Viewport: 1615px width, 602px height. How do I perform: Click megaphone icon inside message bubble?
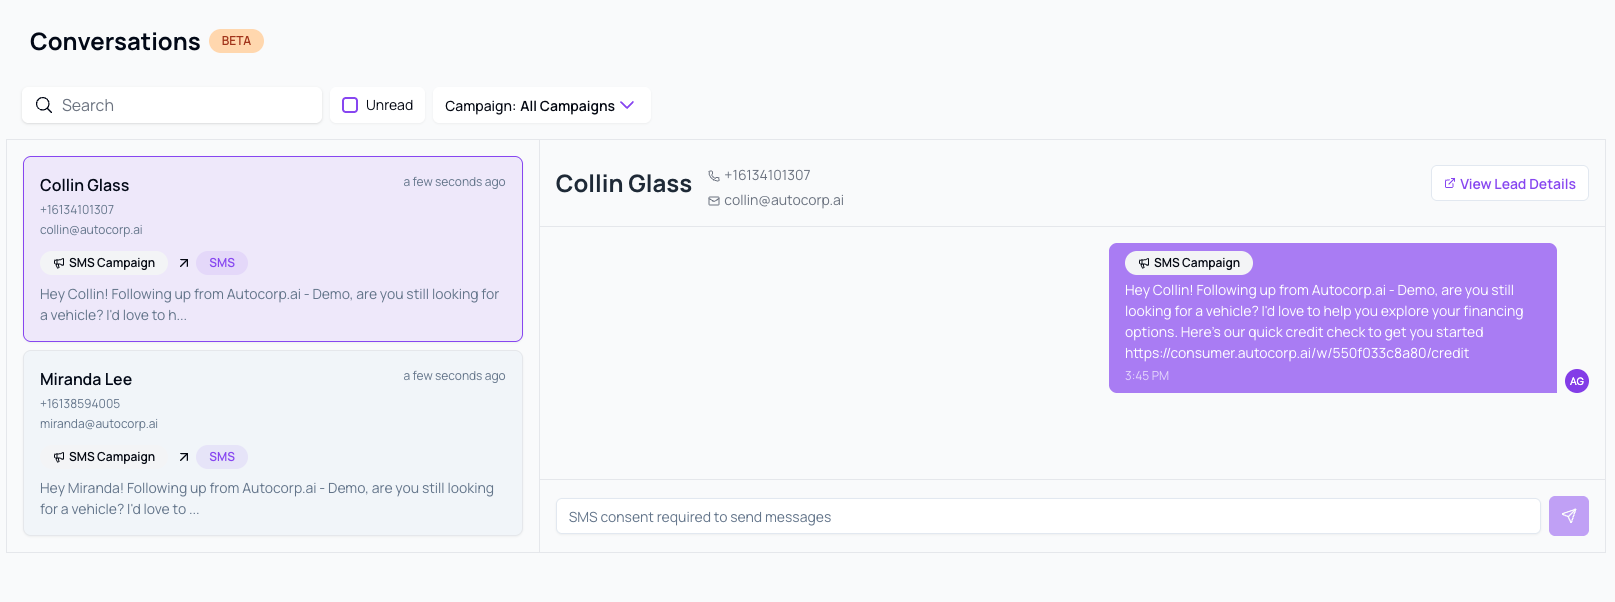coord(1144,263)
